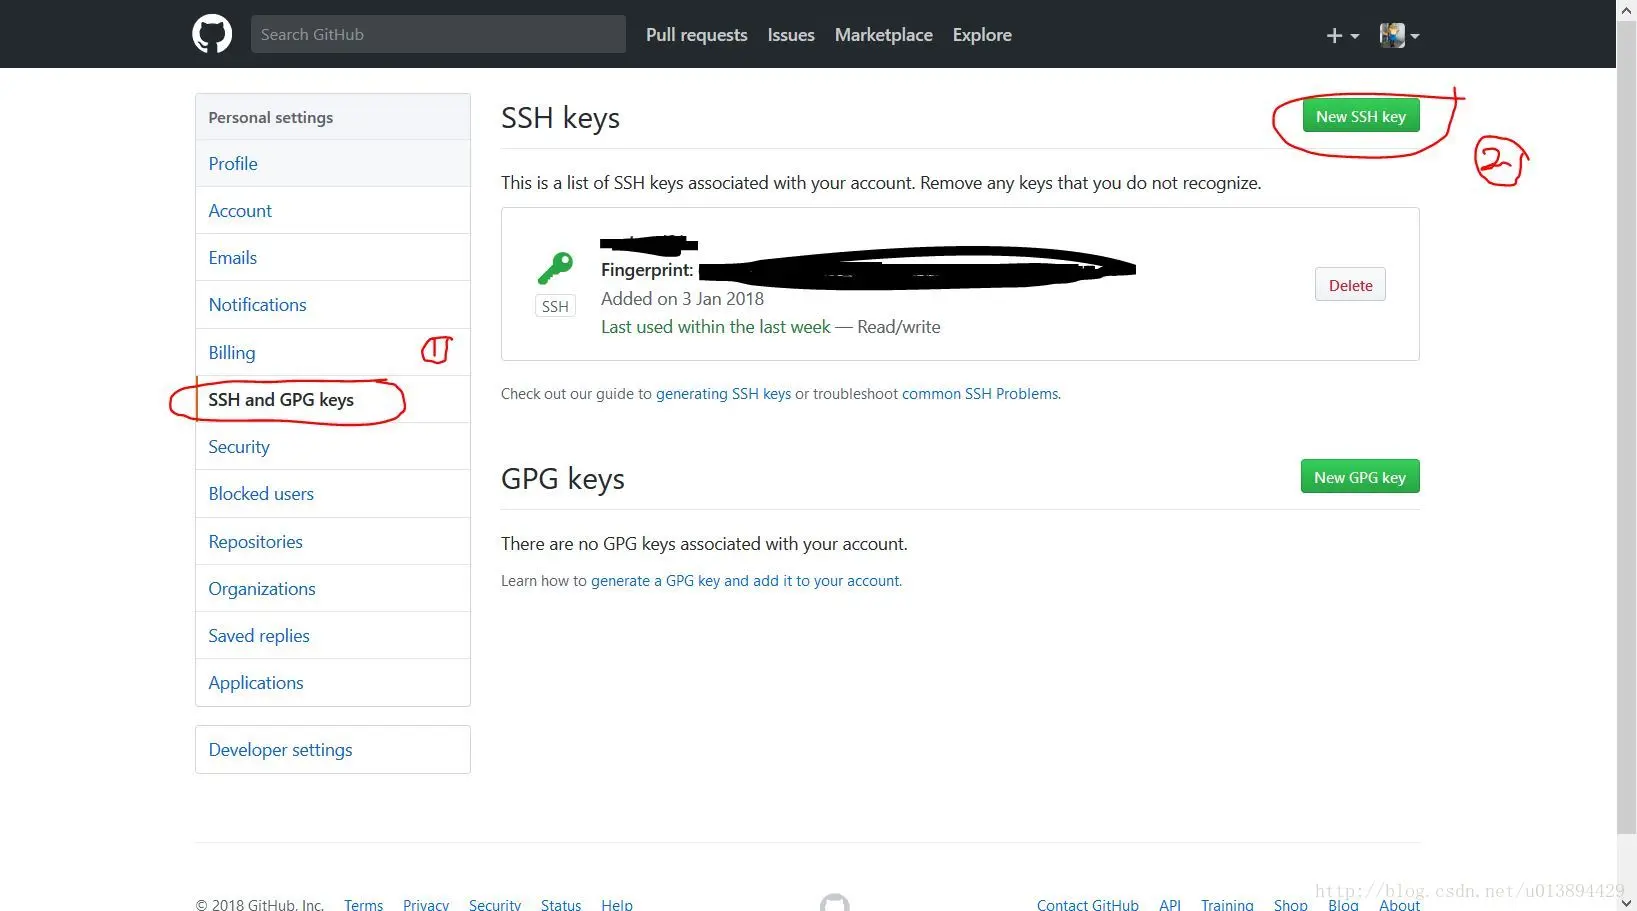Open the Issues page

[x=791, y=35]
